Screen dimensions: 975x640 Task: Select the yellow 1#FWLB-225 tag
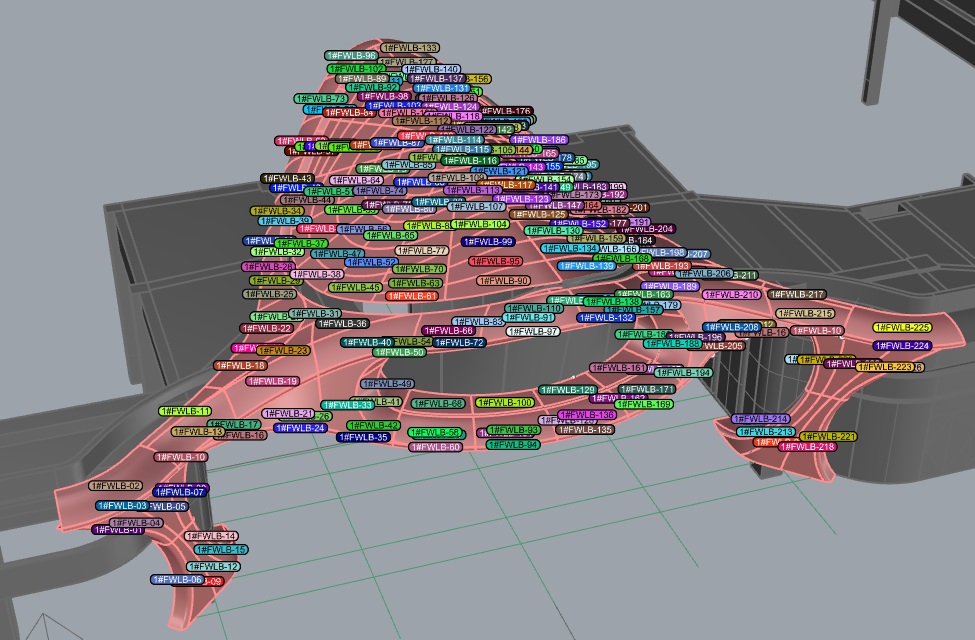(903, 328)
